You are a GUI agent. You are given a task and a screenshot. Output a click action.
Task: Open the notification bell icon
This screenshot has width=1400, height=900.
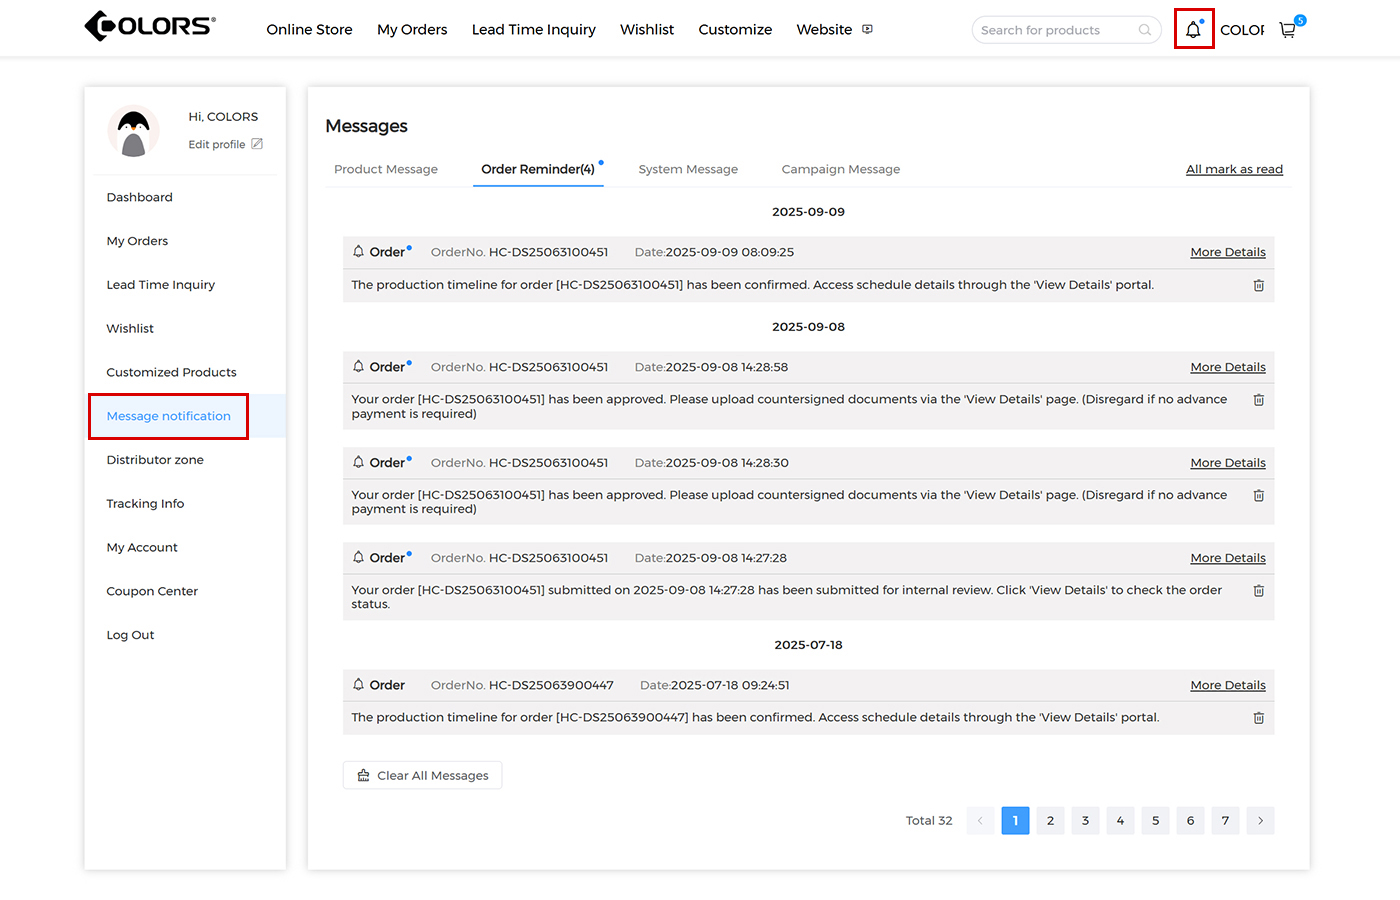(1193, 30)
